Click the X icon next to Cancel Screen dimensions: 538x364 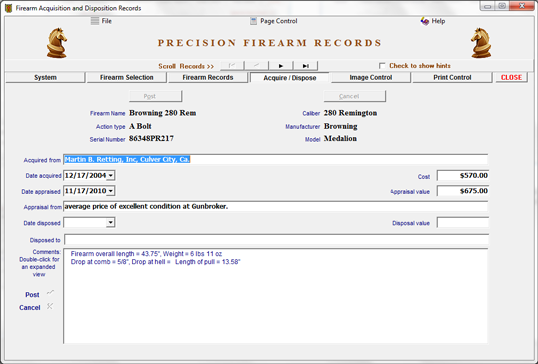50,306
